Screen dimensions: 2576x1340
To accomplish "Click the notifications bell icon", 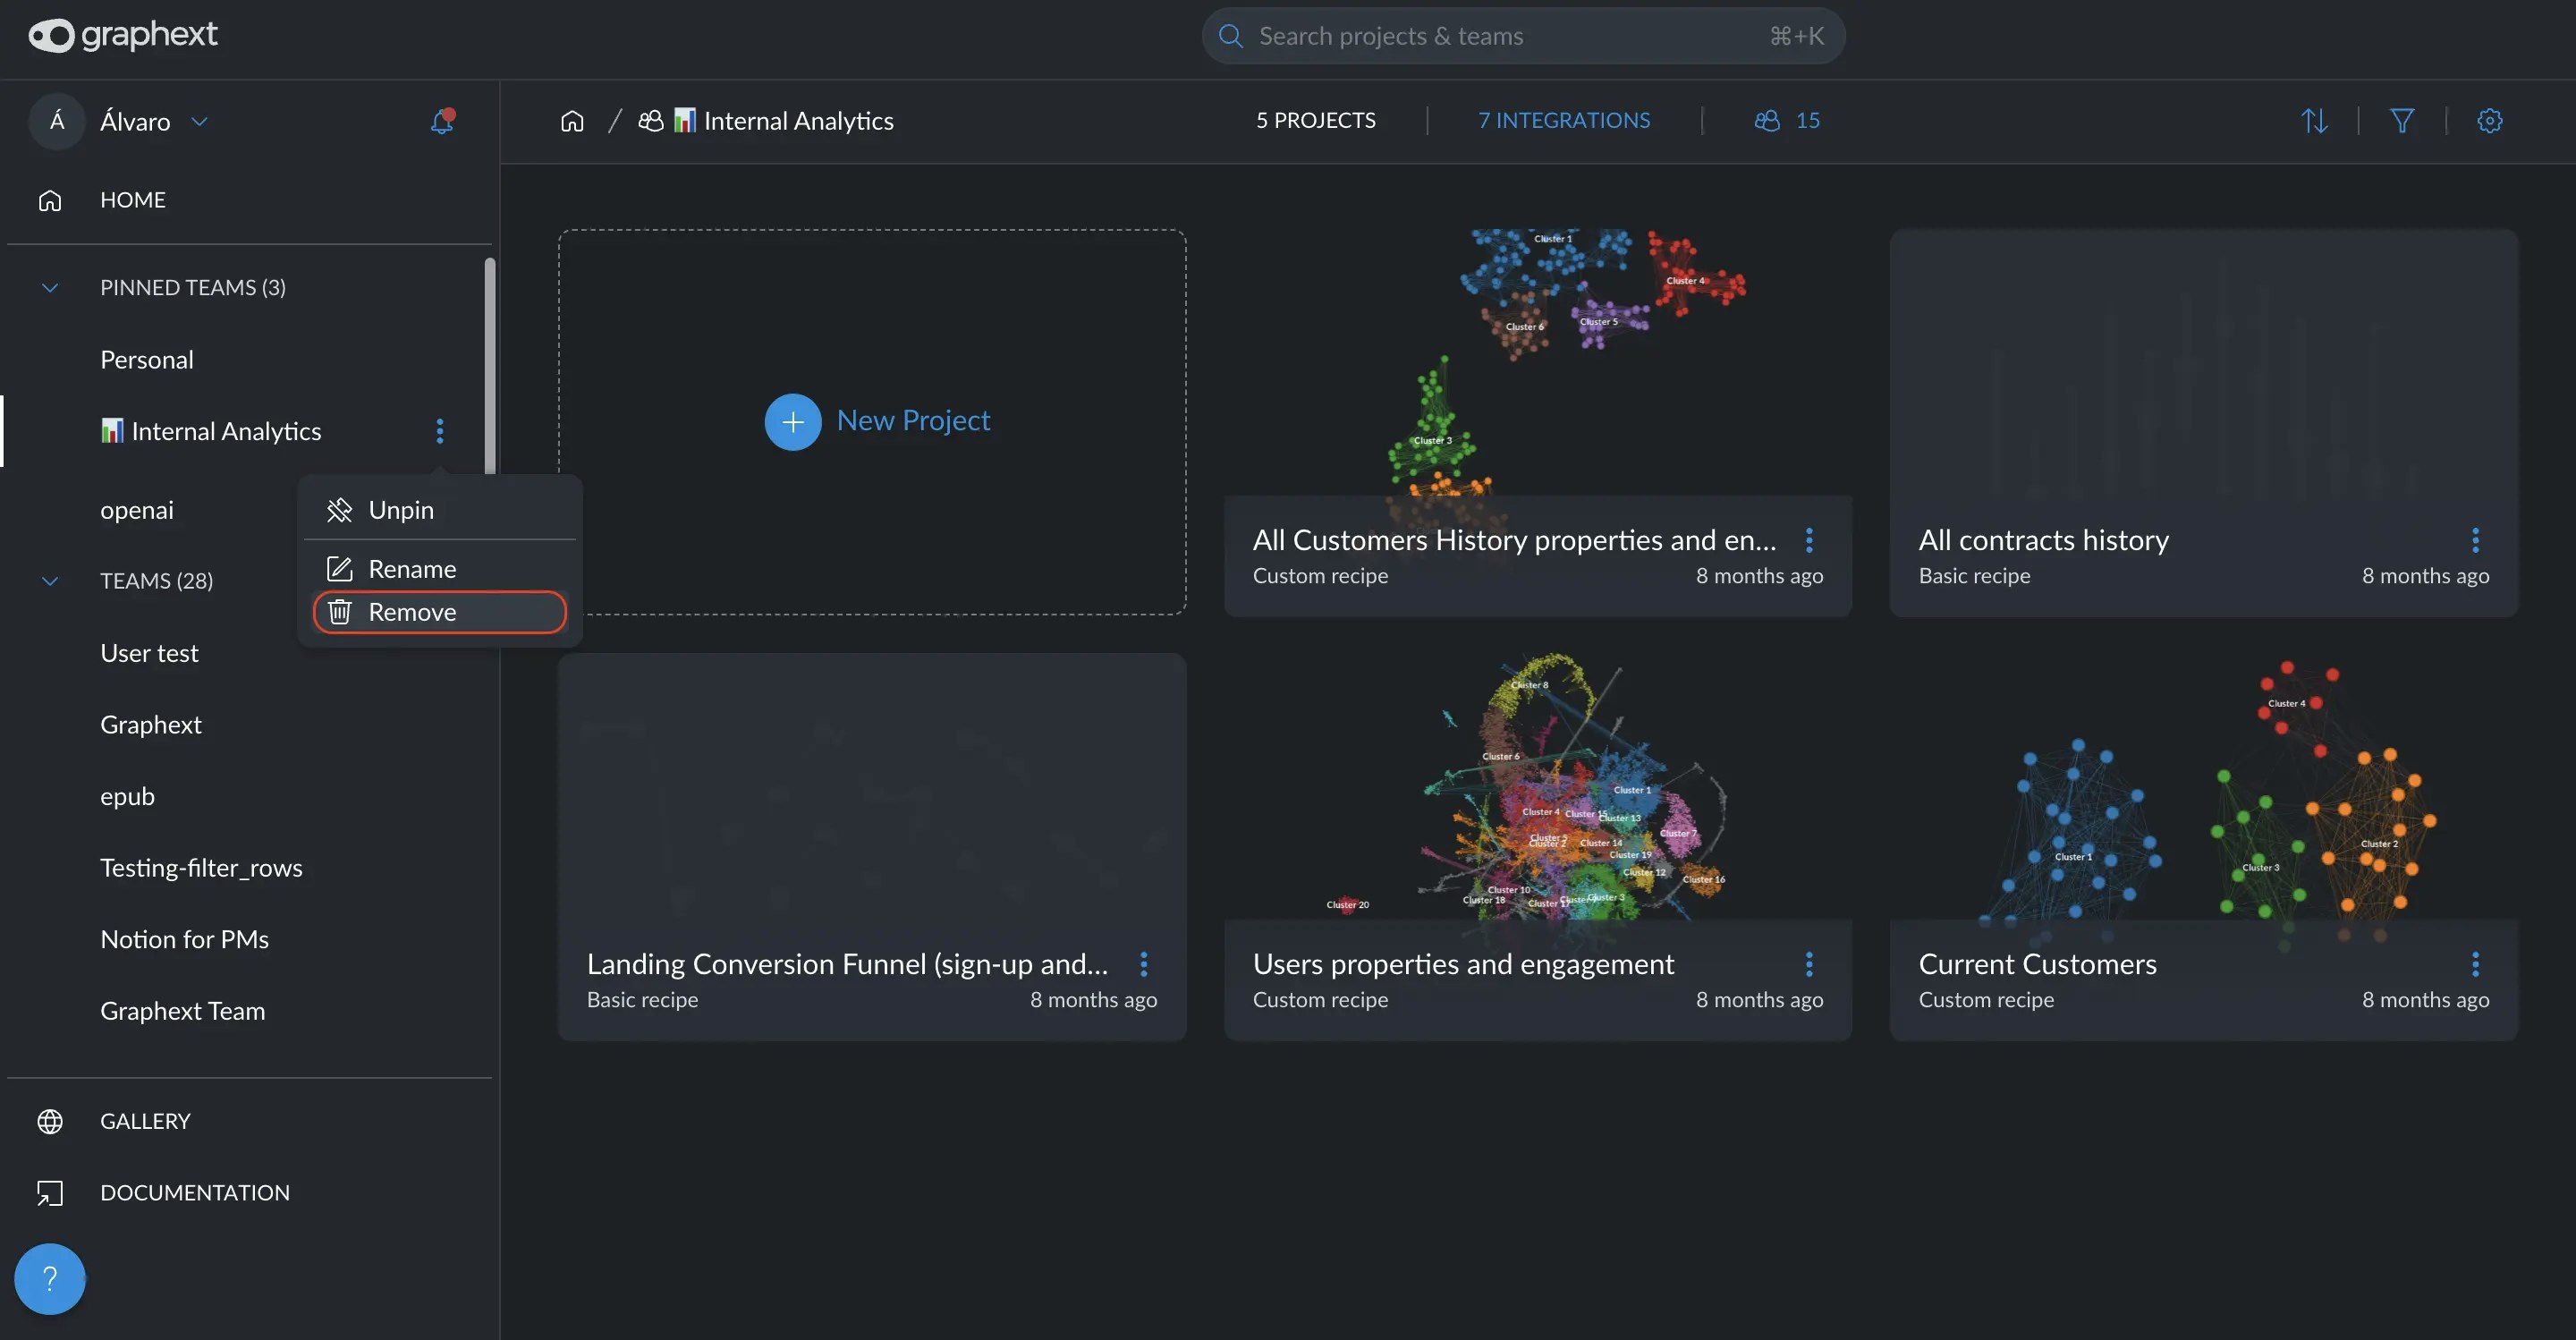I will coord(441,121).
